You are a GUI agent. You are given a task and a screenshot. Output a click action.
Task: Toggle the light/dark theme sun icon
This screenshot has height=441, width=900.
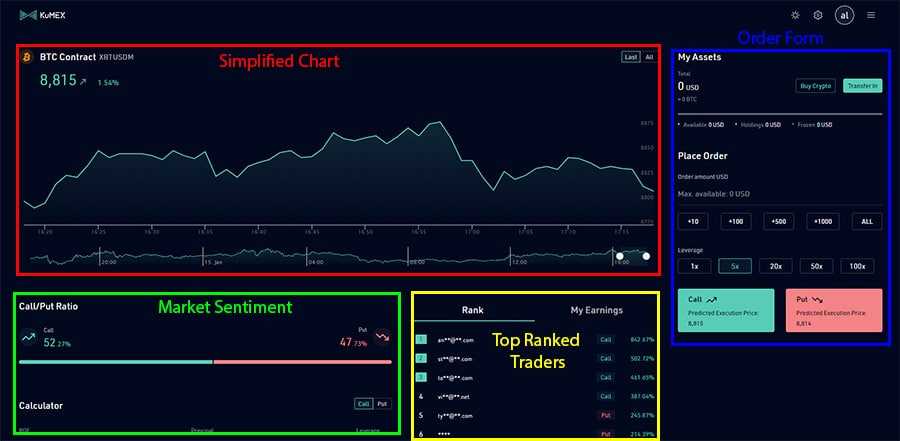click(x=795, y=16)
